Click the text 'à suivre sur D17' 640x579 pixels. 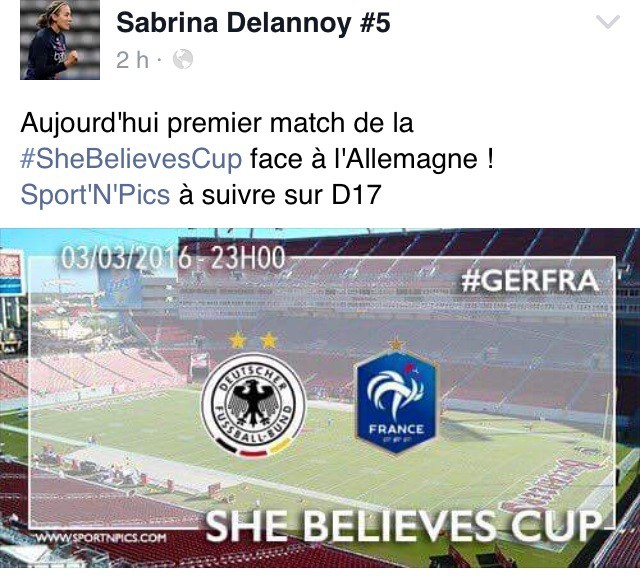tap(280, 195)
